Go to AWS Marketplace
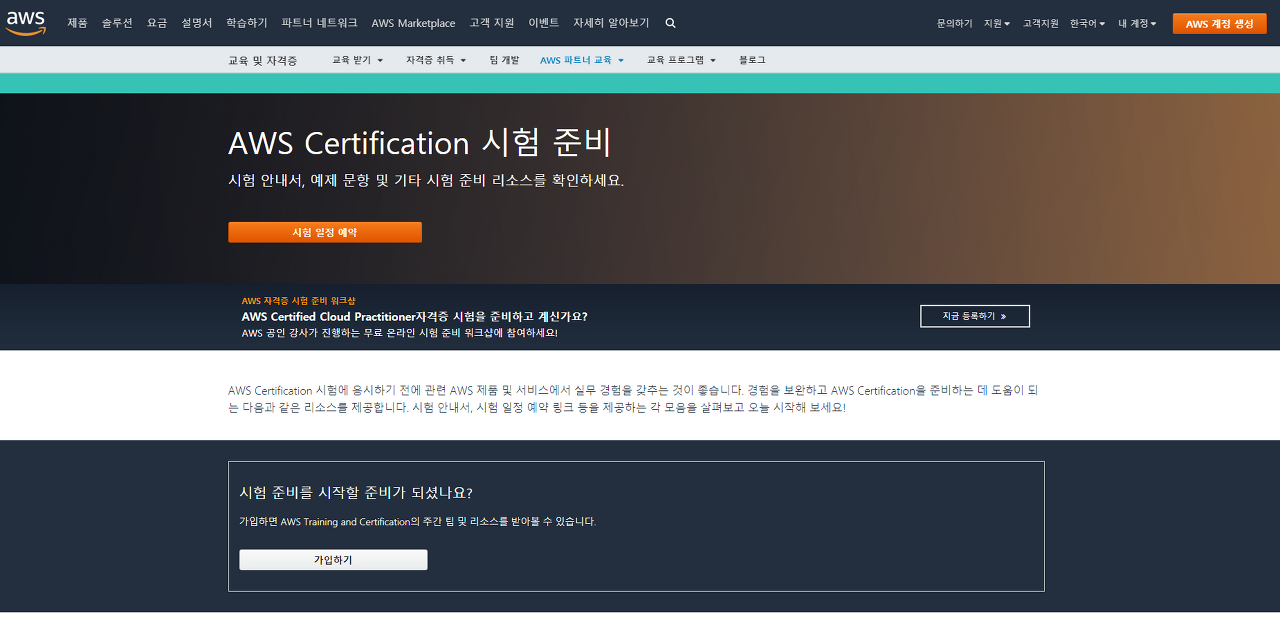 [413, 23]
